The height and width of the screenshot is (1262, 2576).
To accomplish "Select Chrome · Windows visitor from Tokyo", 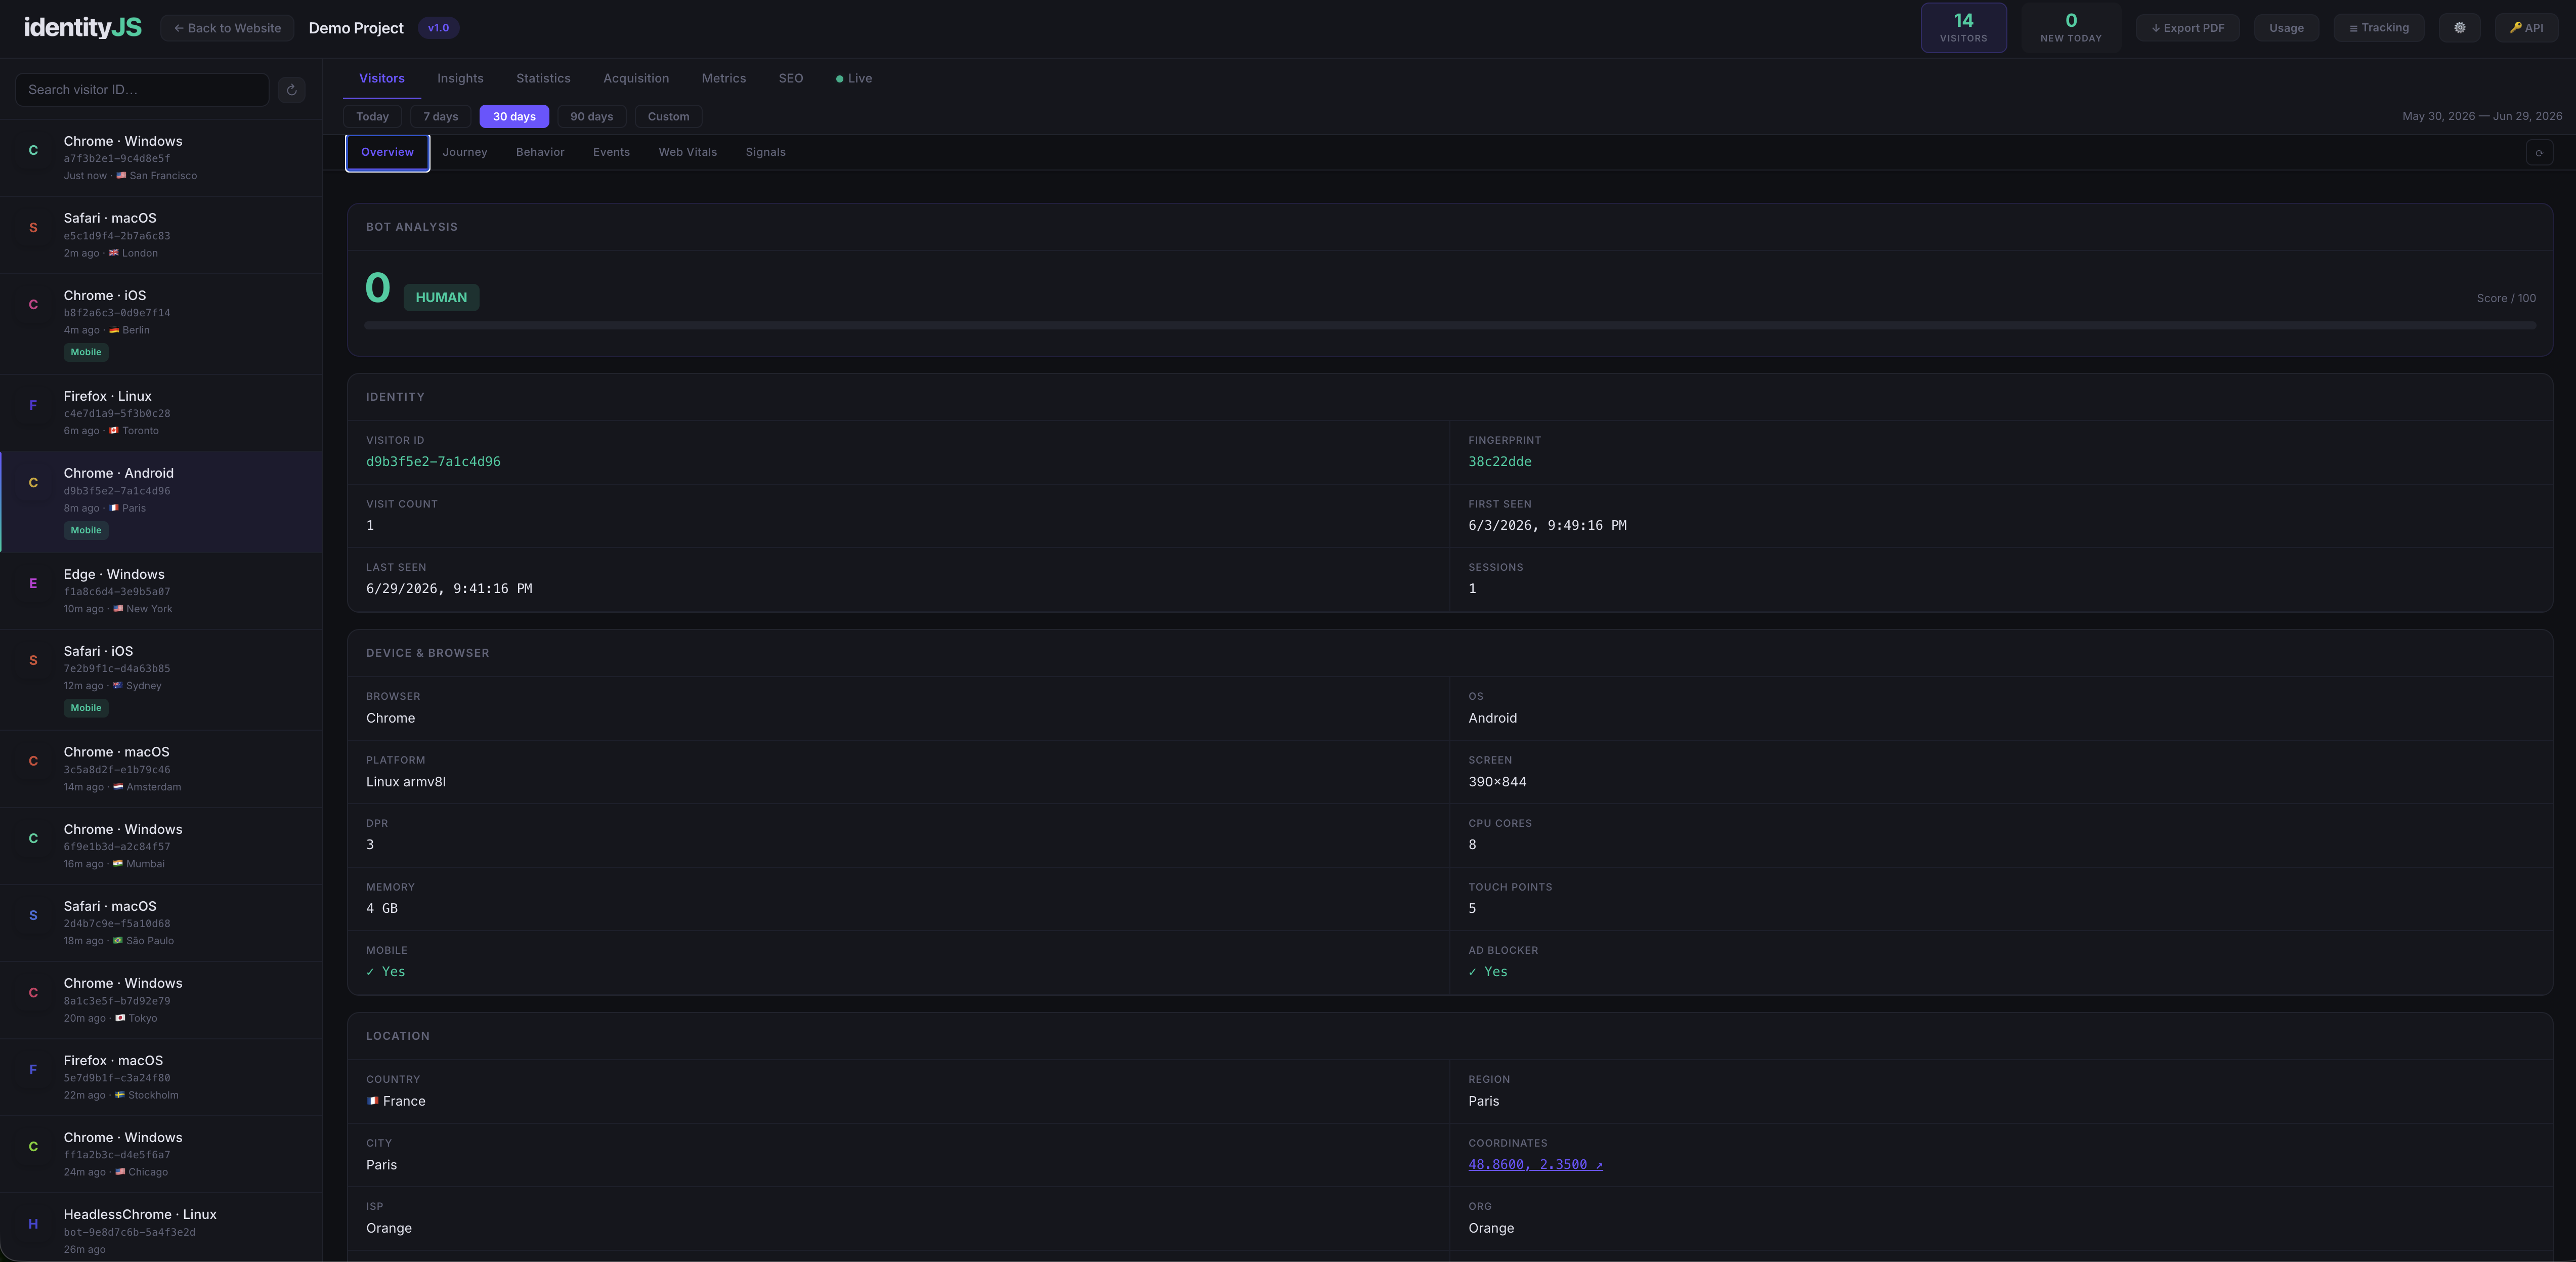I will click(161, 1000).
